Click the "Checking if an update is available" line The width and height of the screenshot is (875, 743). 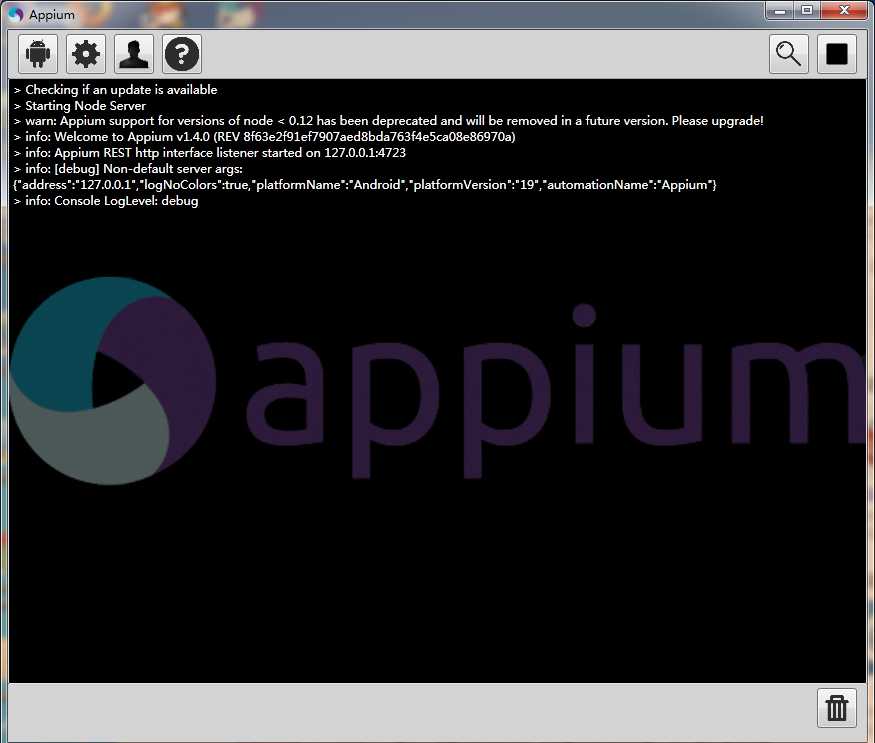(x=116, y=90)
